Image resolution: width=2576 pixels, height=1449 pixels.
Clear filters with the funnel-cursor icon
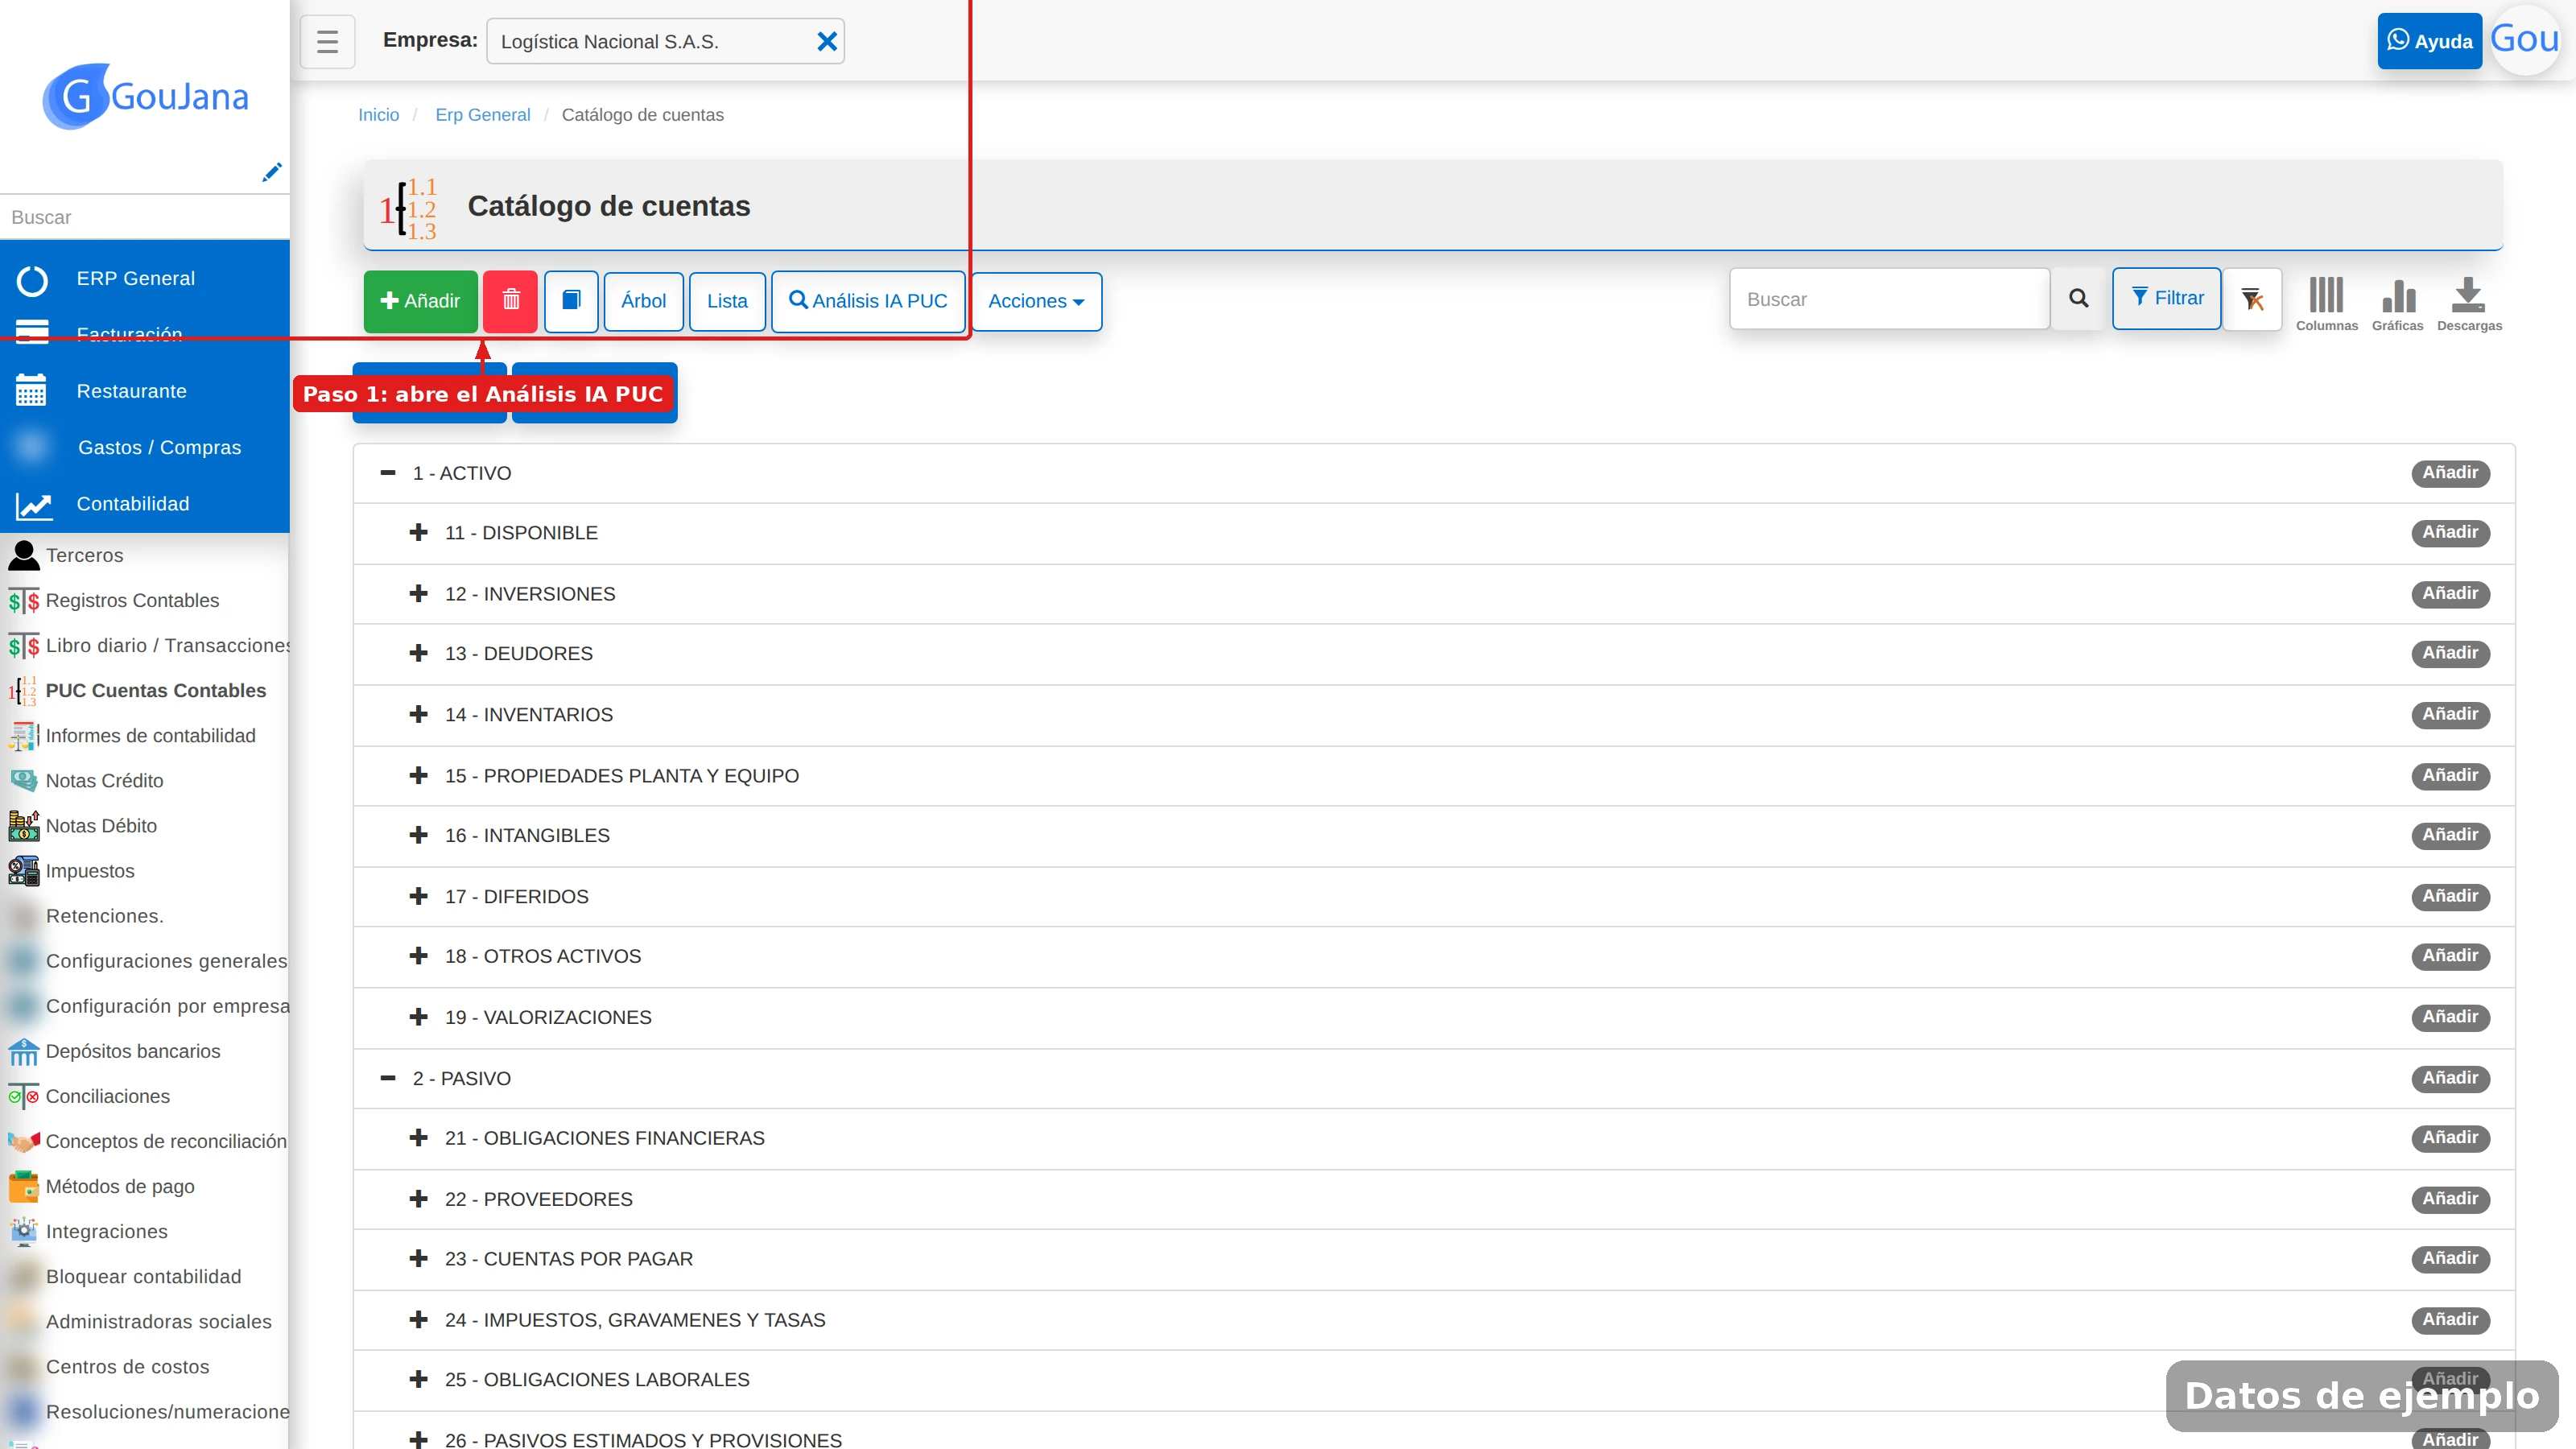click(x=2252, y=298)
